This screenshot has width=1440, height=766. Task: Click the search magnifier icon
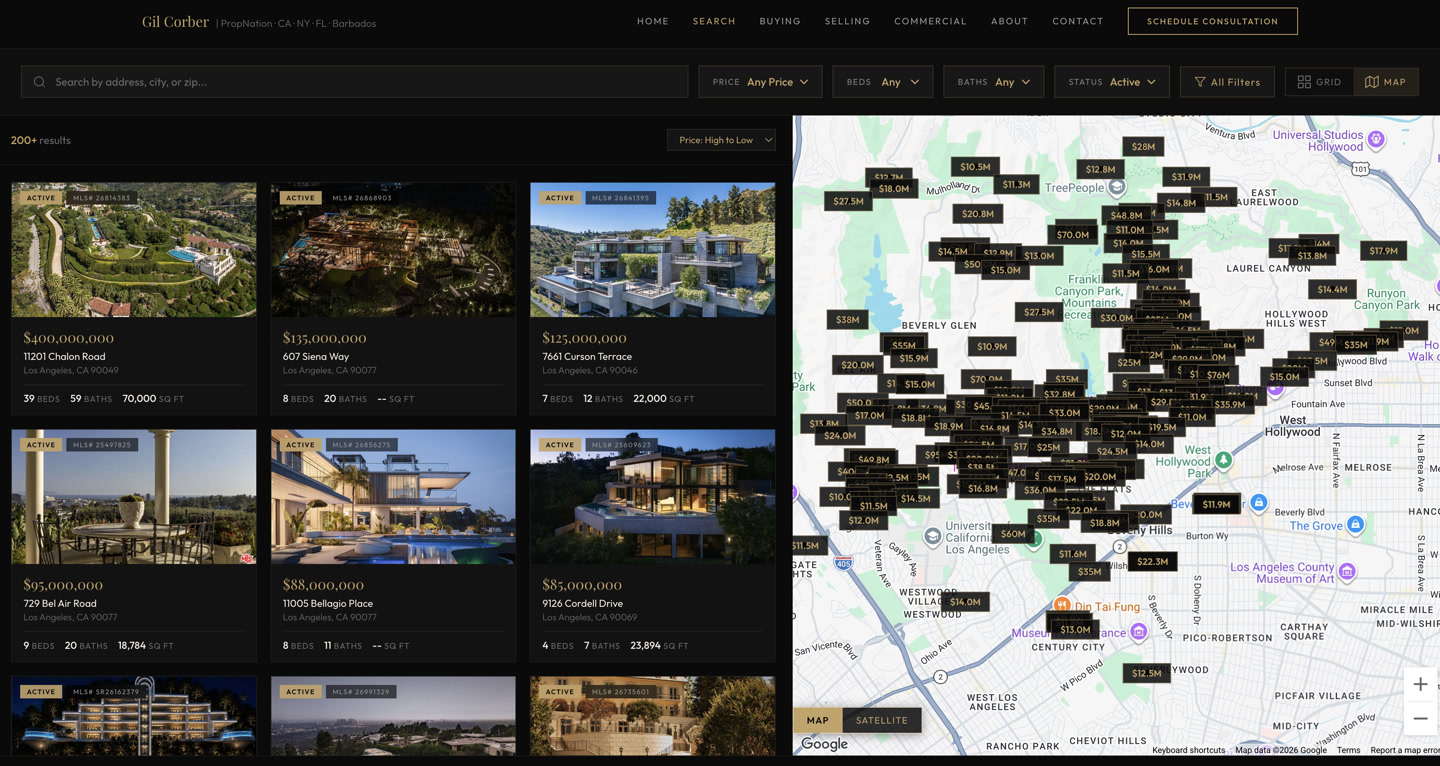pos(39,82)
